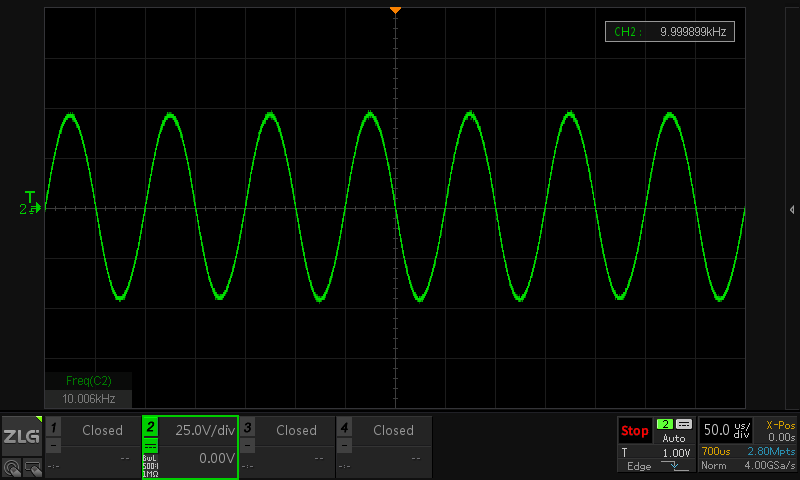The height and width of the screenshot is (480, 800).
Task: Toggle channel 4 on via its number
Action: coord(344,428)
